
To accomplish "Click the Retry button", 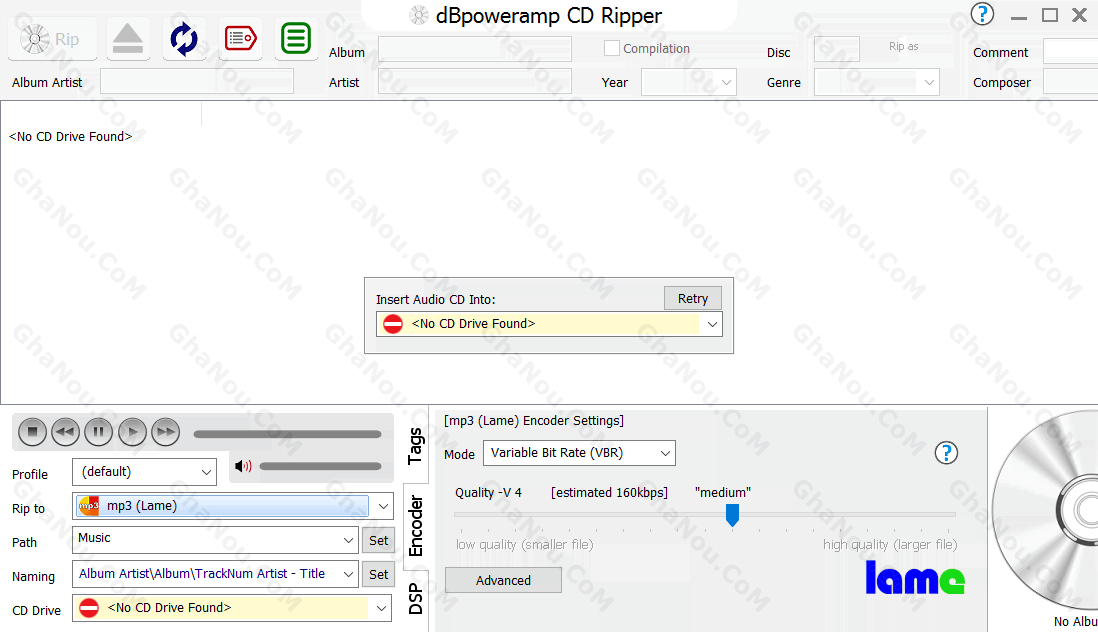I will [x=693, y=299].
